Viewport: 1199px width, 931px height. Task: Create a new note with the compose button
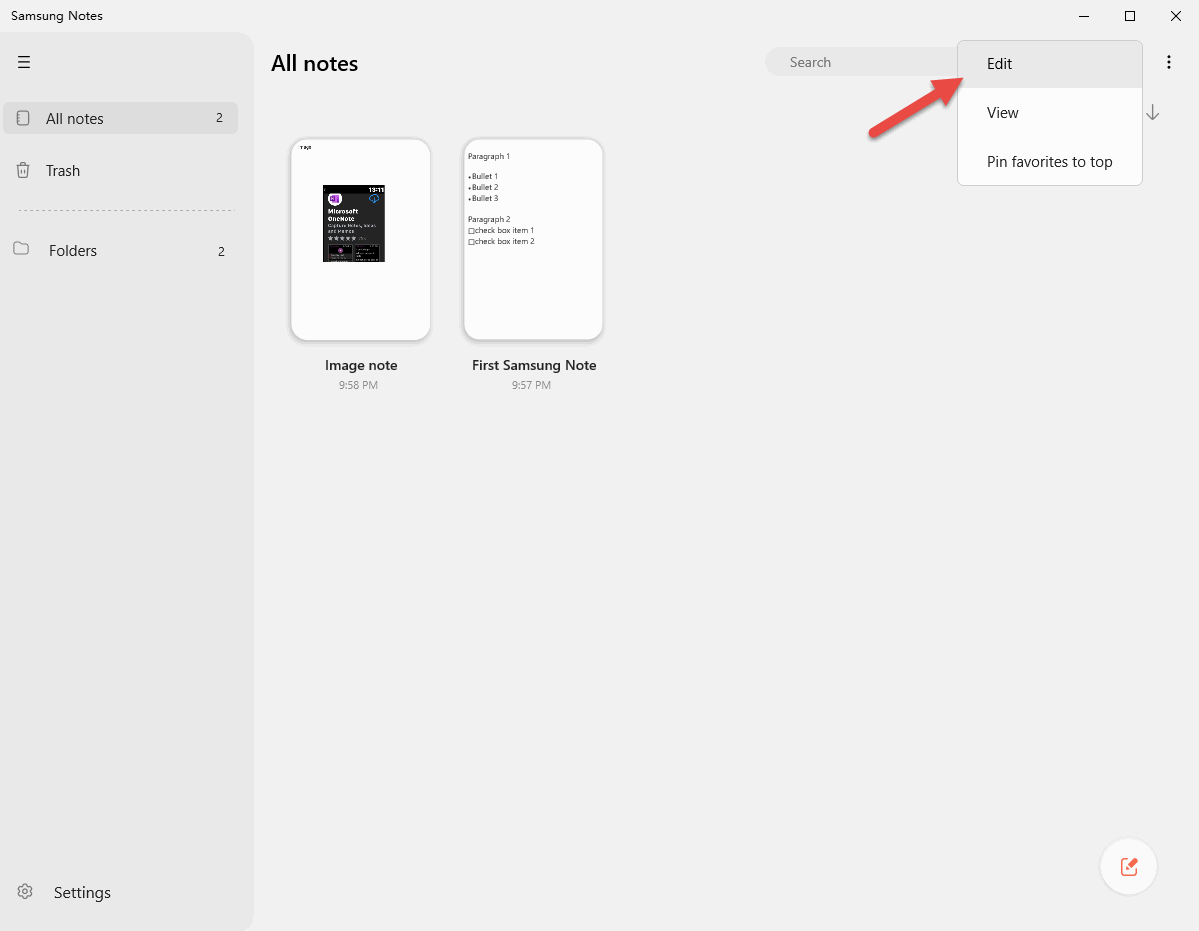1129,866
